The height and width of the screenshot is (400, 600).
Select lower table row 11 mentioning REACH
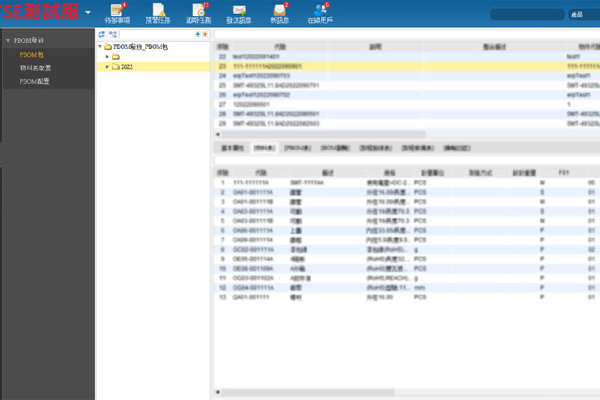click(x=407, y=278)
